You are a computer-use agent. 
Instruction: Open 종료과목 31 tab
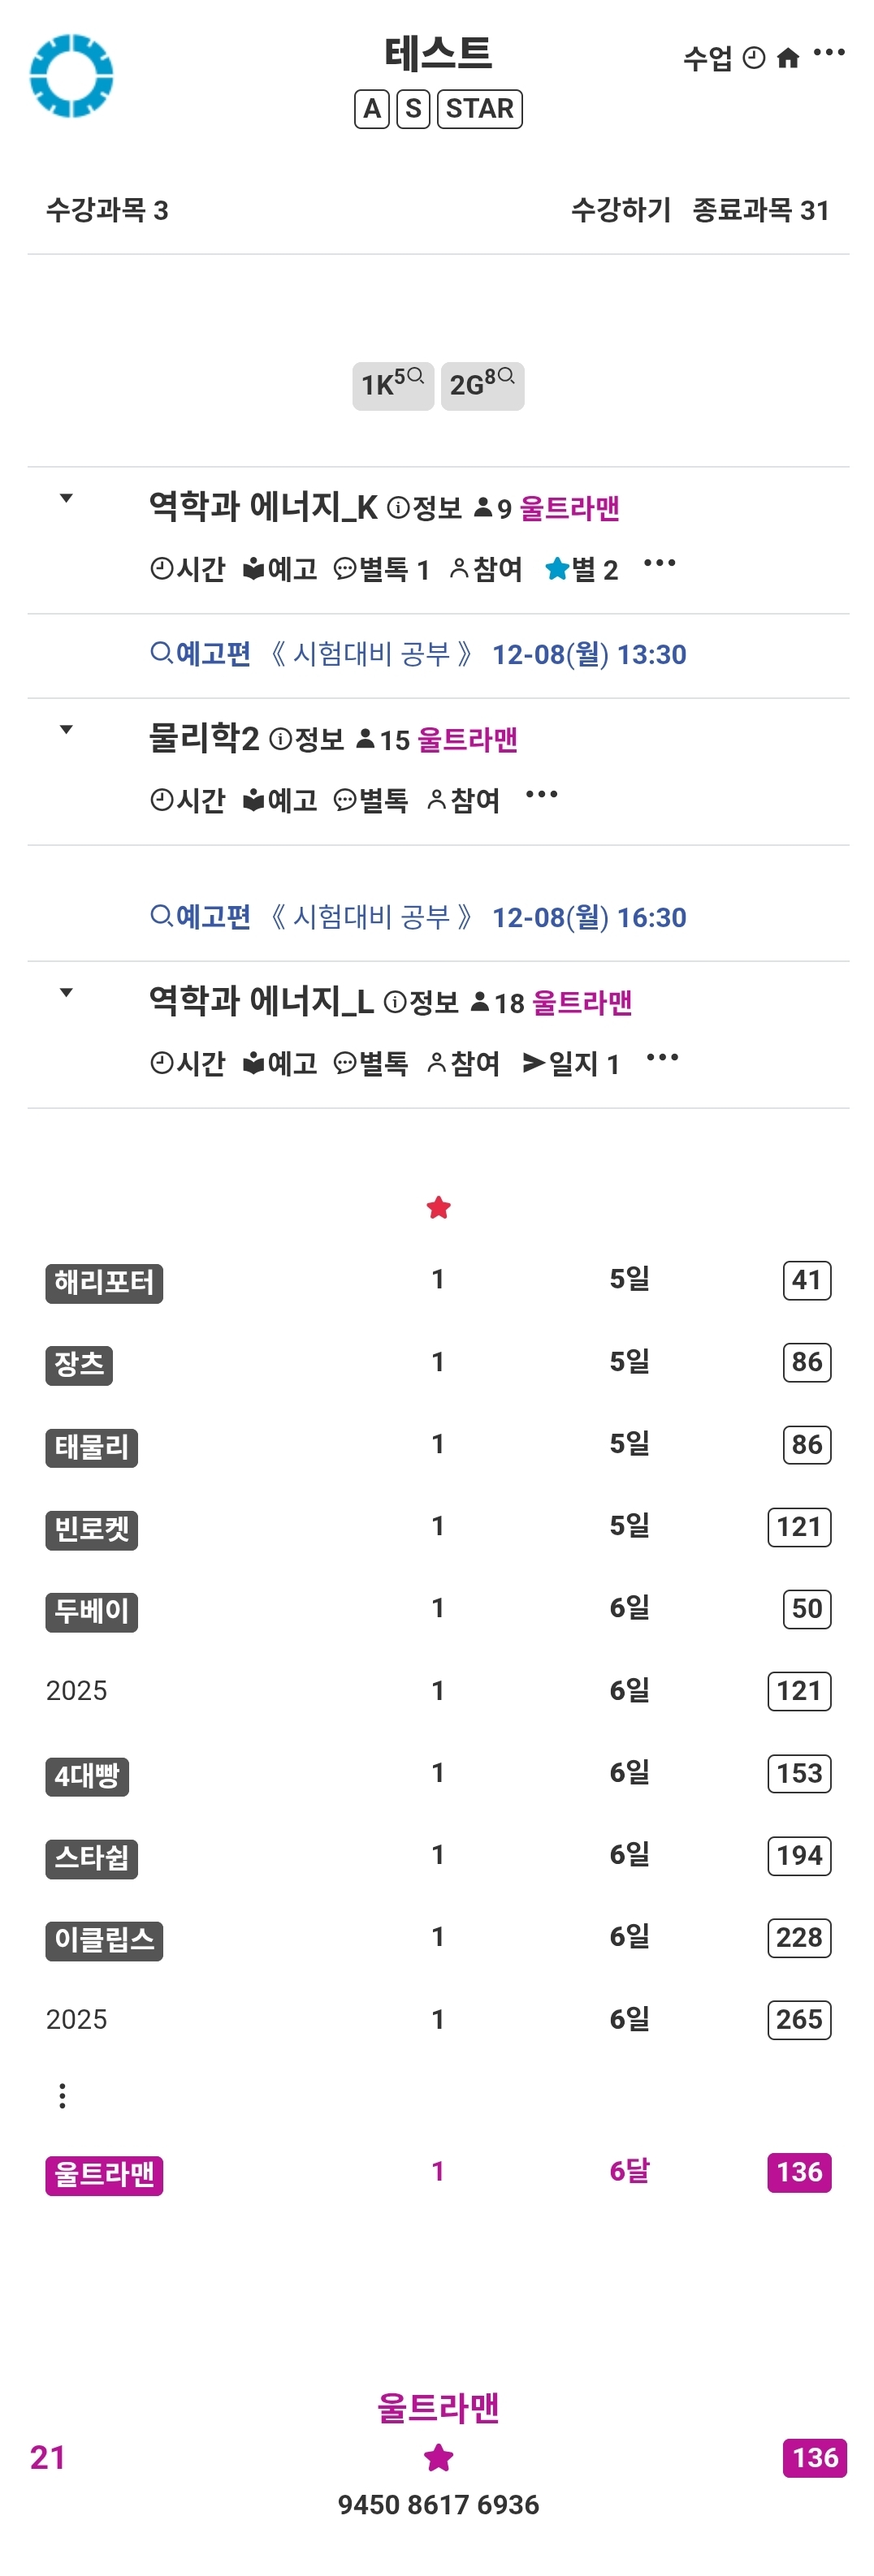click(760, 210)
